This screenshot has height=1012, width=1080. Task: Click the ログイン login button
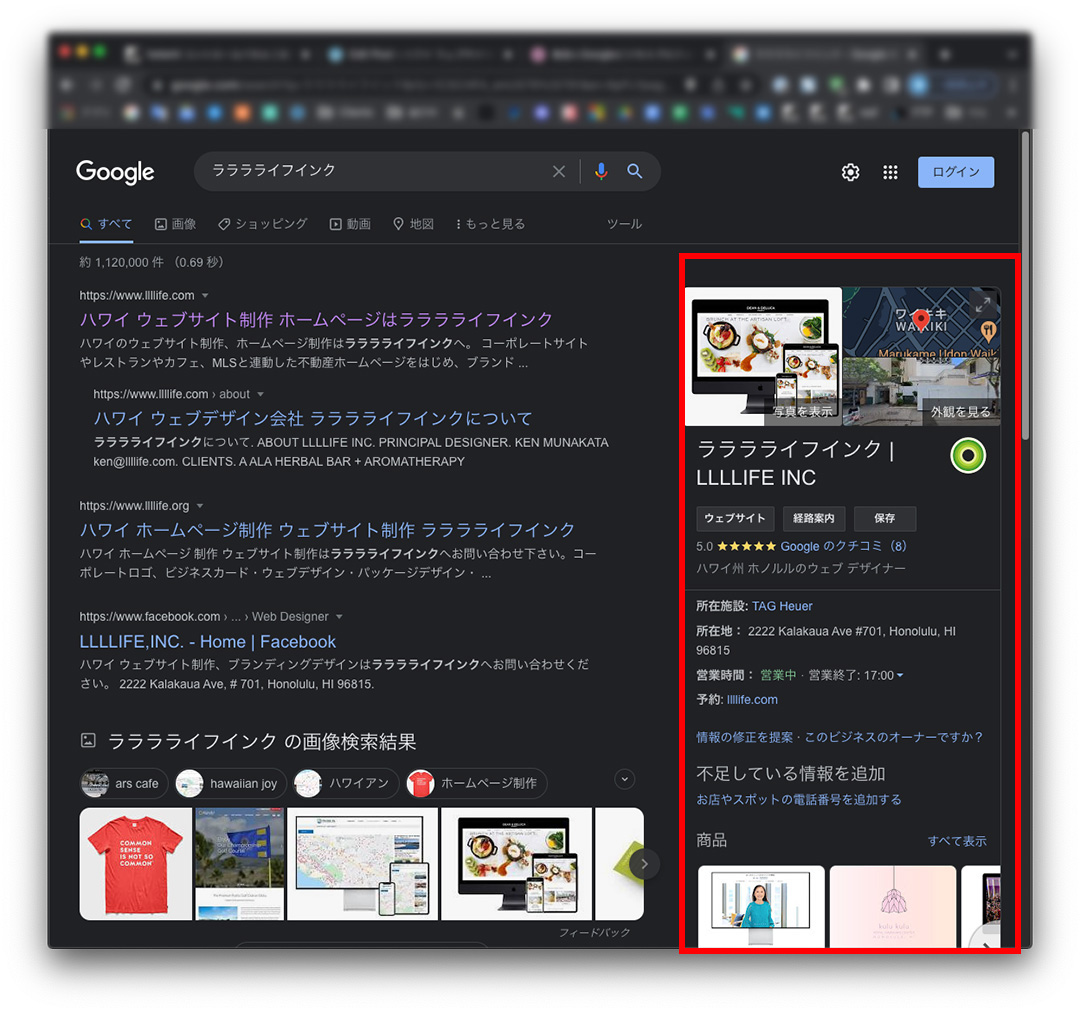[956, 172]
